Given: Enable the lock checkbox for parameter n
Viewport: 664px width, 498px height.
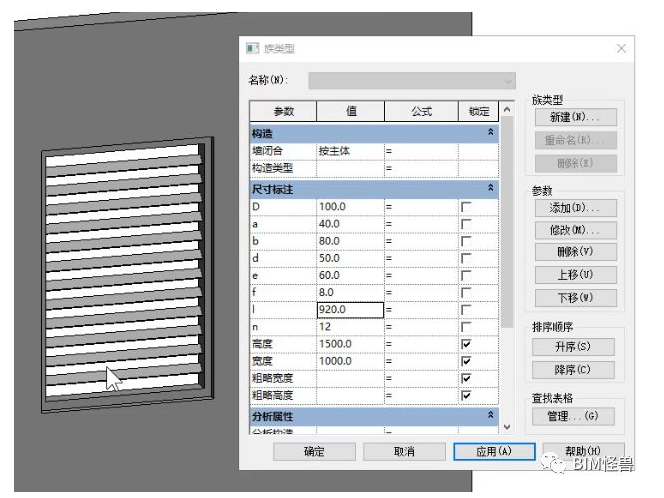Looking at the screenshot, I should pyautogui.click(x=465, y=326).
